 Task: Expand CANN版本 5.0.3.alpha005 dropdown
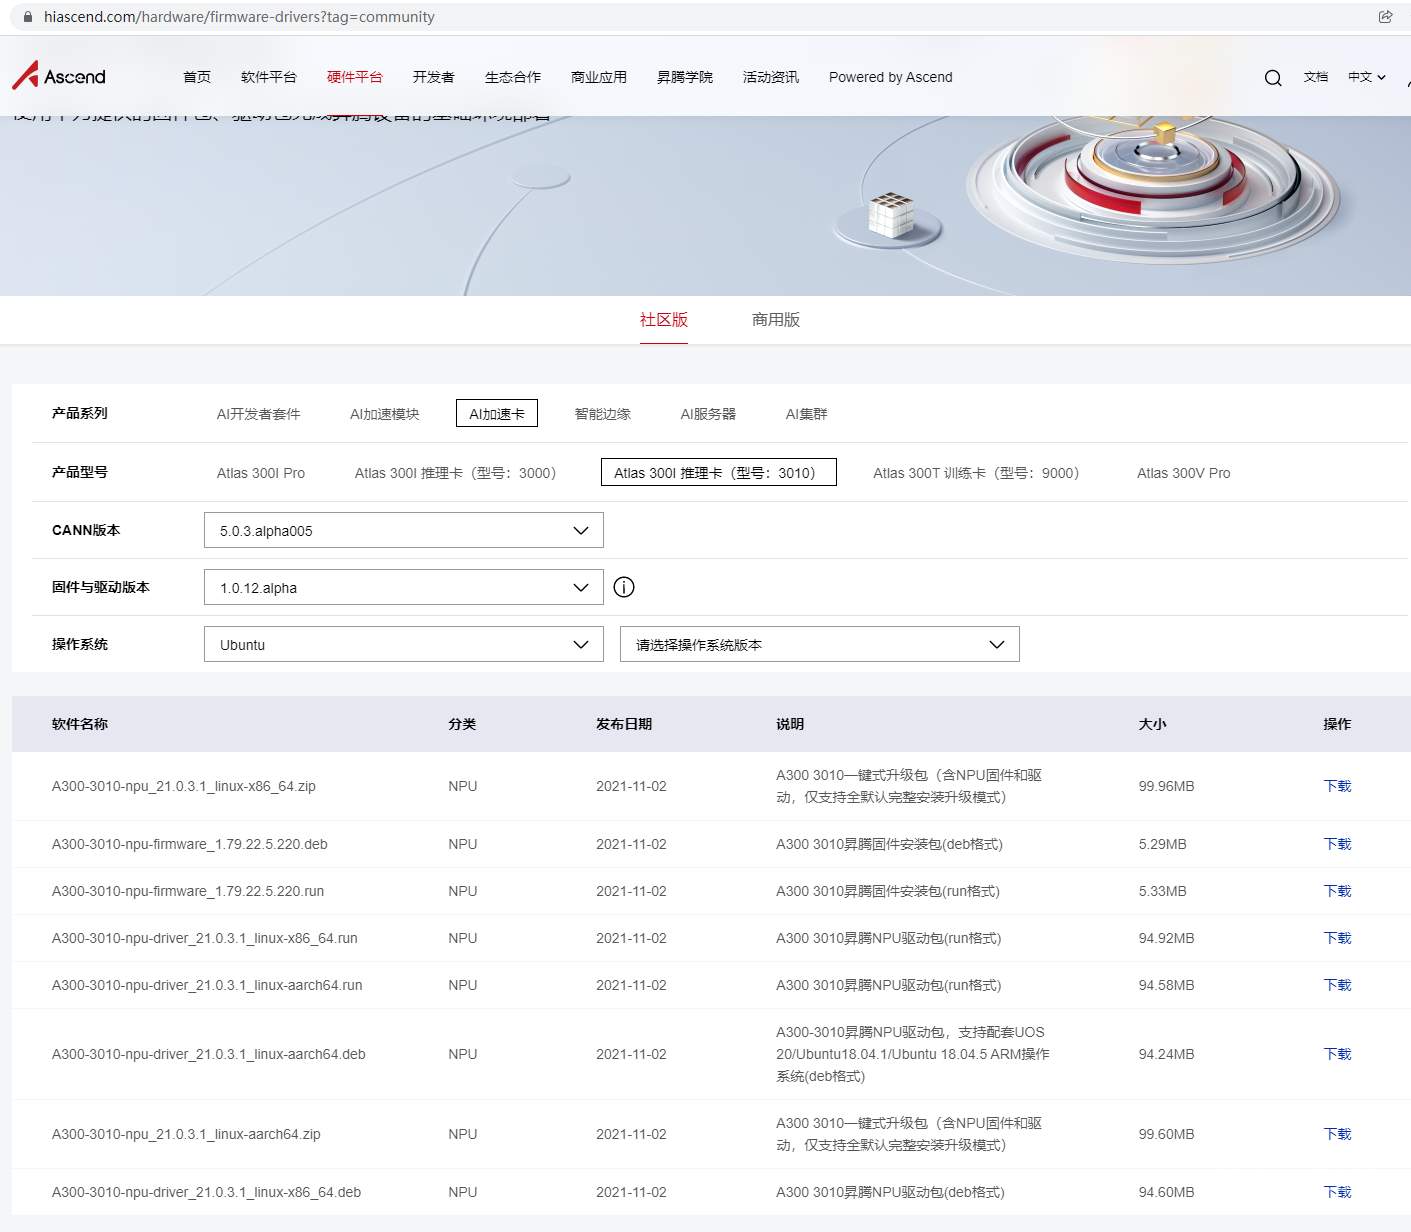click(x=404, y=530)
